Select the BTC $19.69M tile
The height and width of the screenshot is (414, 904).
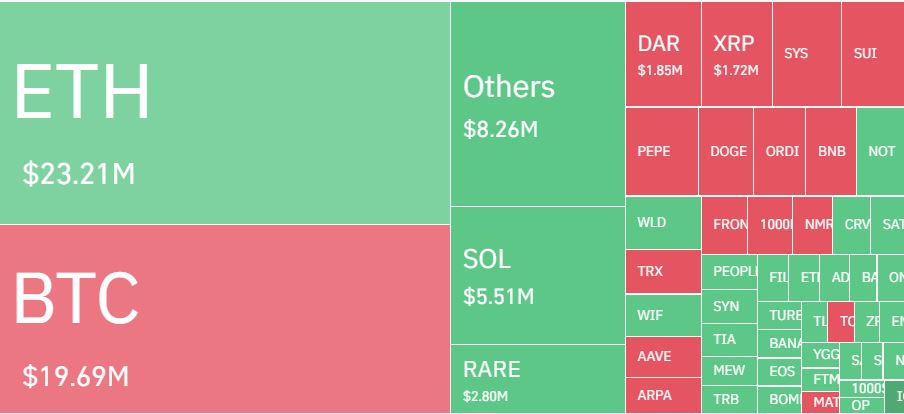pyautogui.click(x=224, y=318)
